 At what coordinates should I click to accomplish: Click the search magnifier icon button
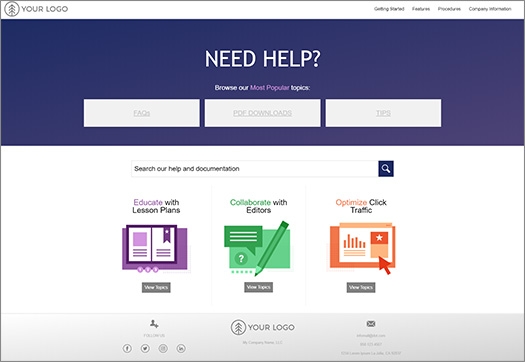click(x=386, y=168)
